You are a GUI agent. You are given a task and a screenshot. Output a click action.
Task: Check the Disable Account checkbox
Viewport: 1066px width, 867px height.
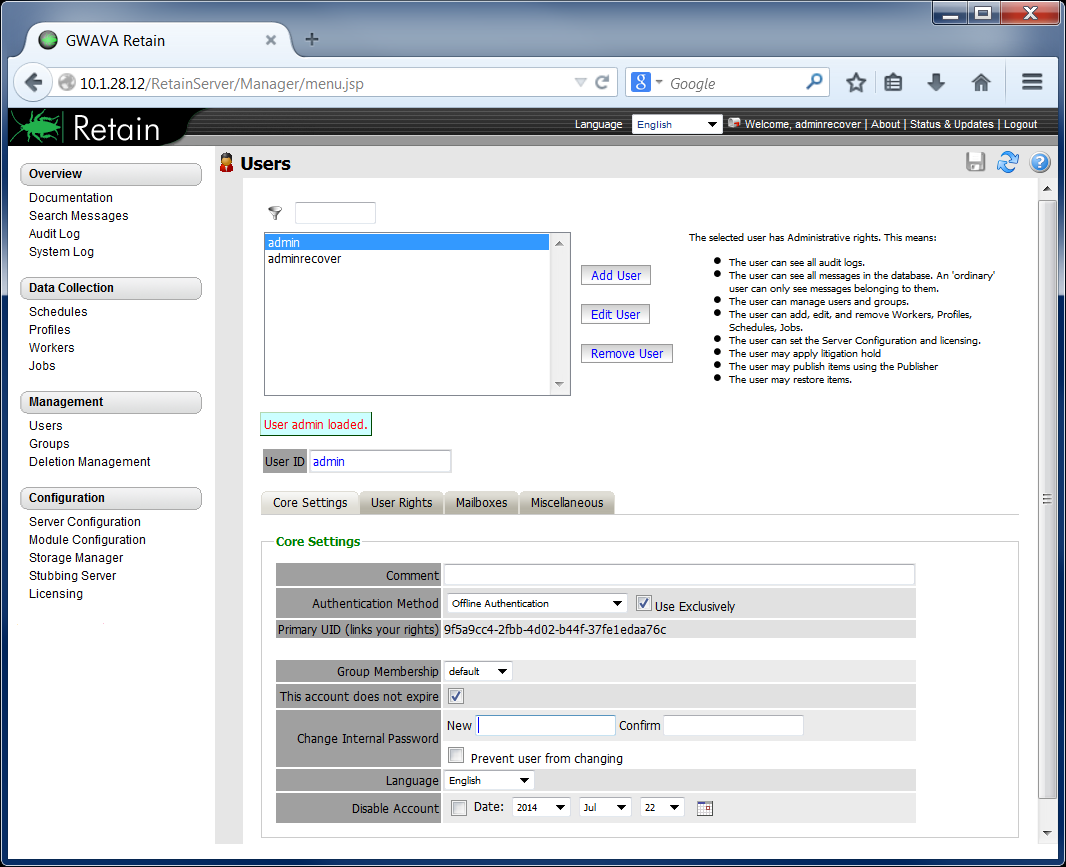(x=459, y=808)
